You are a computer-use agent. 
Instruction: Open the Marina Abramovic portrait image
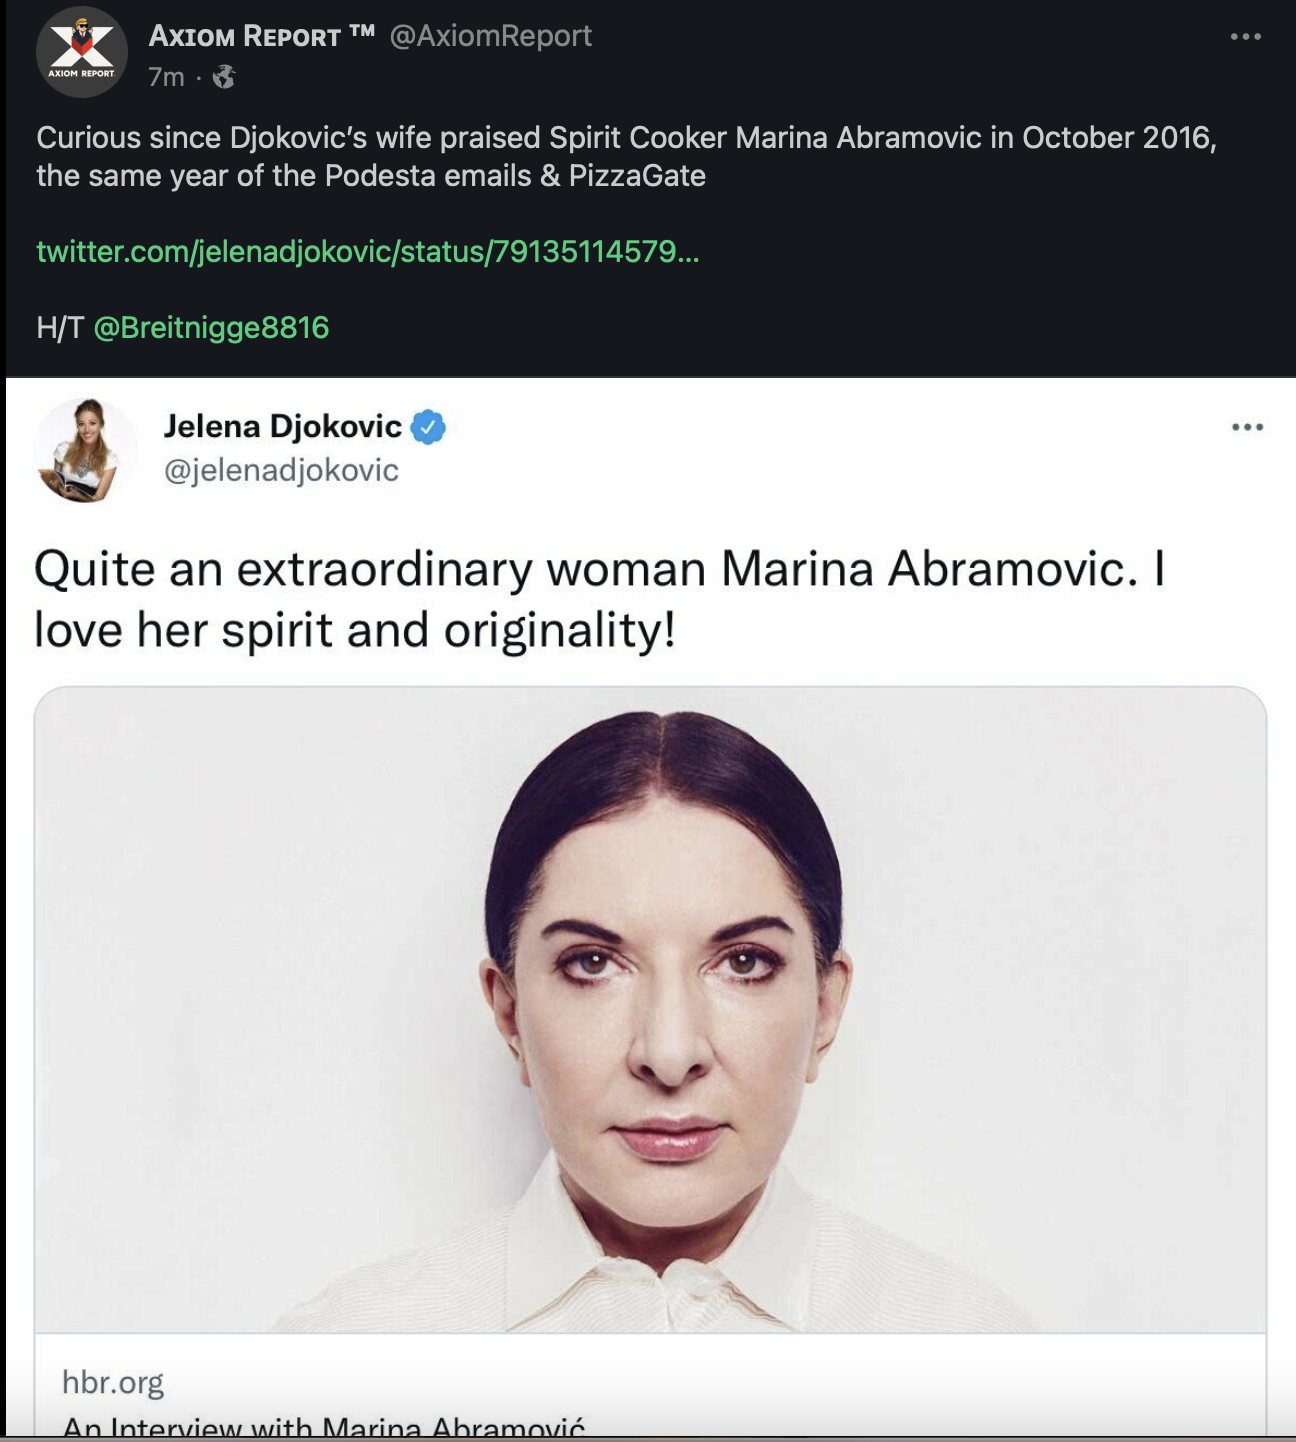coord(650,1010)
